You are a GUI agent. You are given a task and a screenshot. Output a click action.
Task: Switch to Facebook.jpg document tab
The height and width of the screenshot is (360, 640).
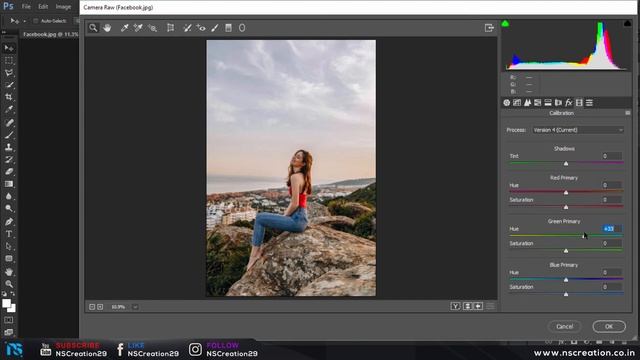click(50, 34)
